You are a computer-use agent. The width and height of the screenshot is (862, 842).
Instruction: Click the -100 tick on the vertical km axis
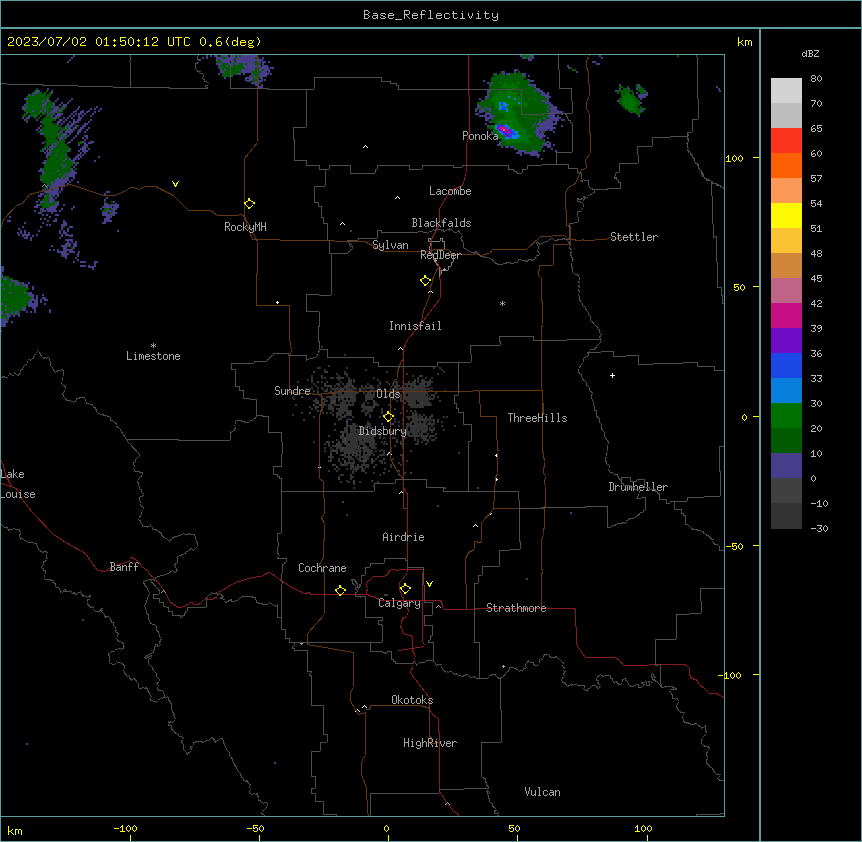(730, 675)
